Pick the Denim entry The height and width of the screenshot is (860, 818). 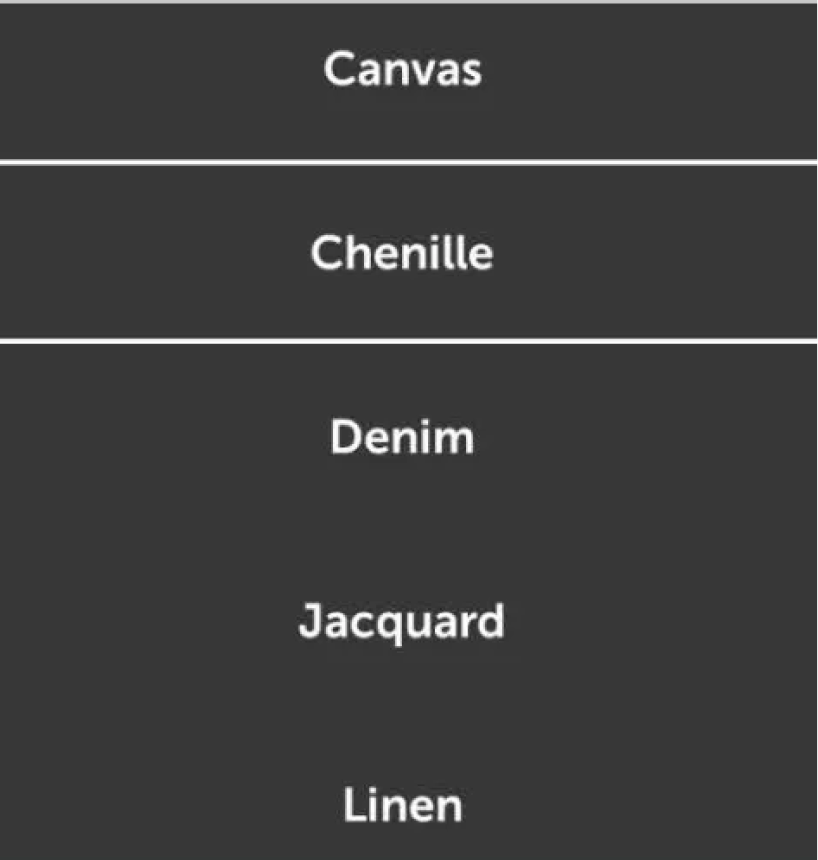(x=402, y=438)
